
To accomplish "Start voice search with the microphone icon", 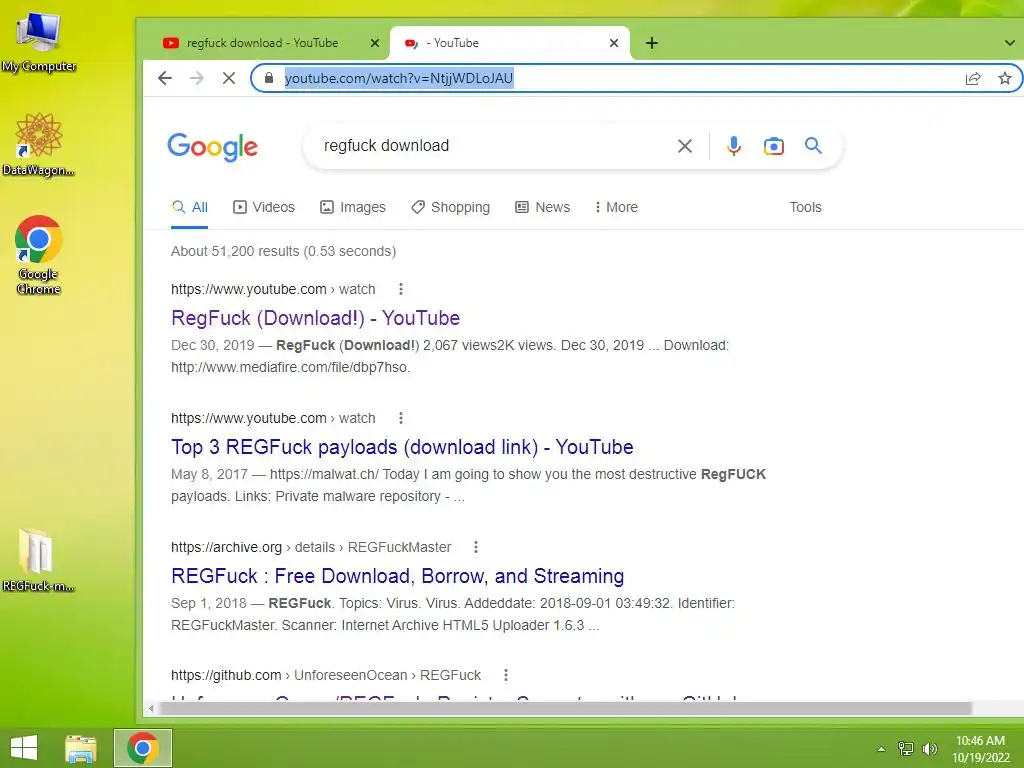I will [734, 146].
